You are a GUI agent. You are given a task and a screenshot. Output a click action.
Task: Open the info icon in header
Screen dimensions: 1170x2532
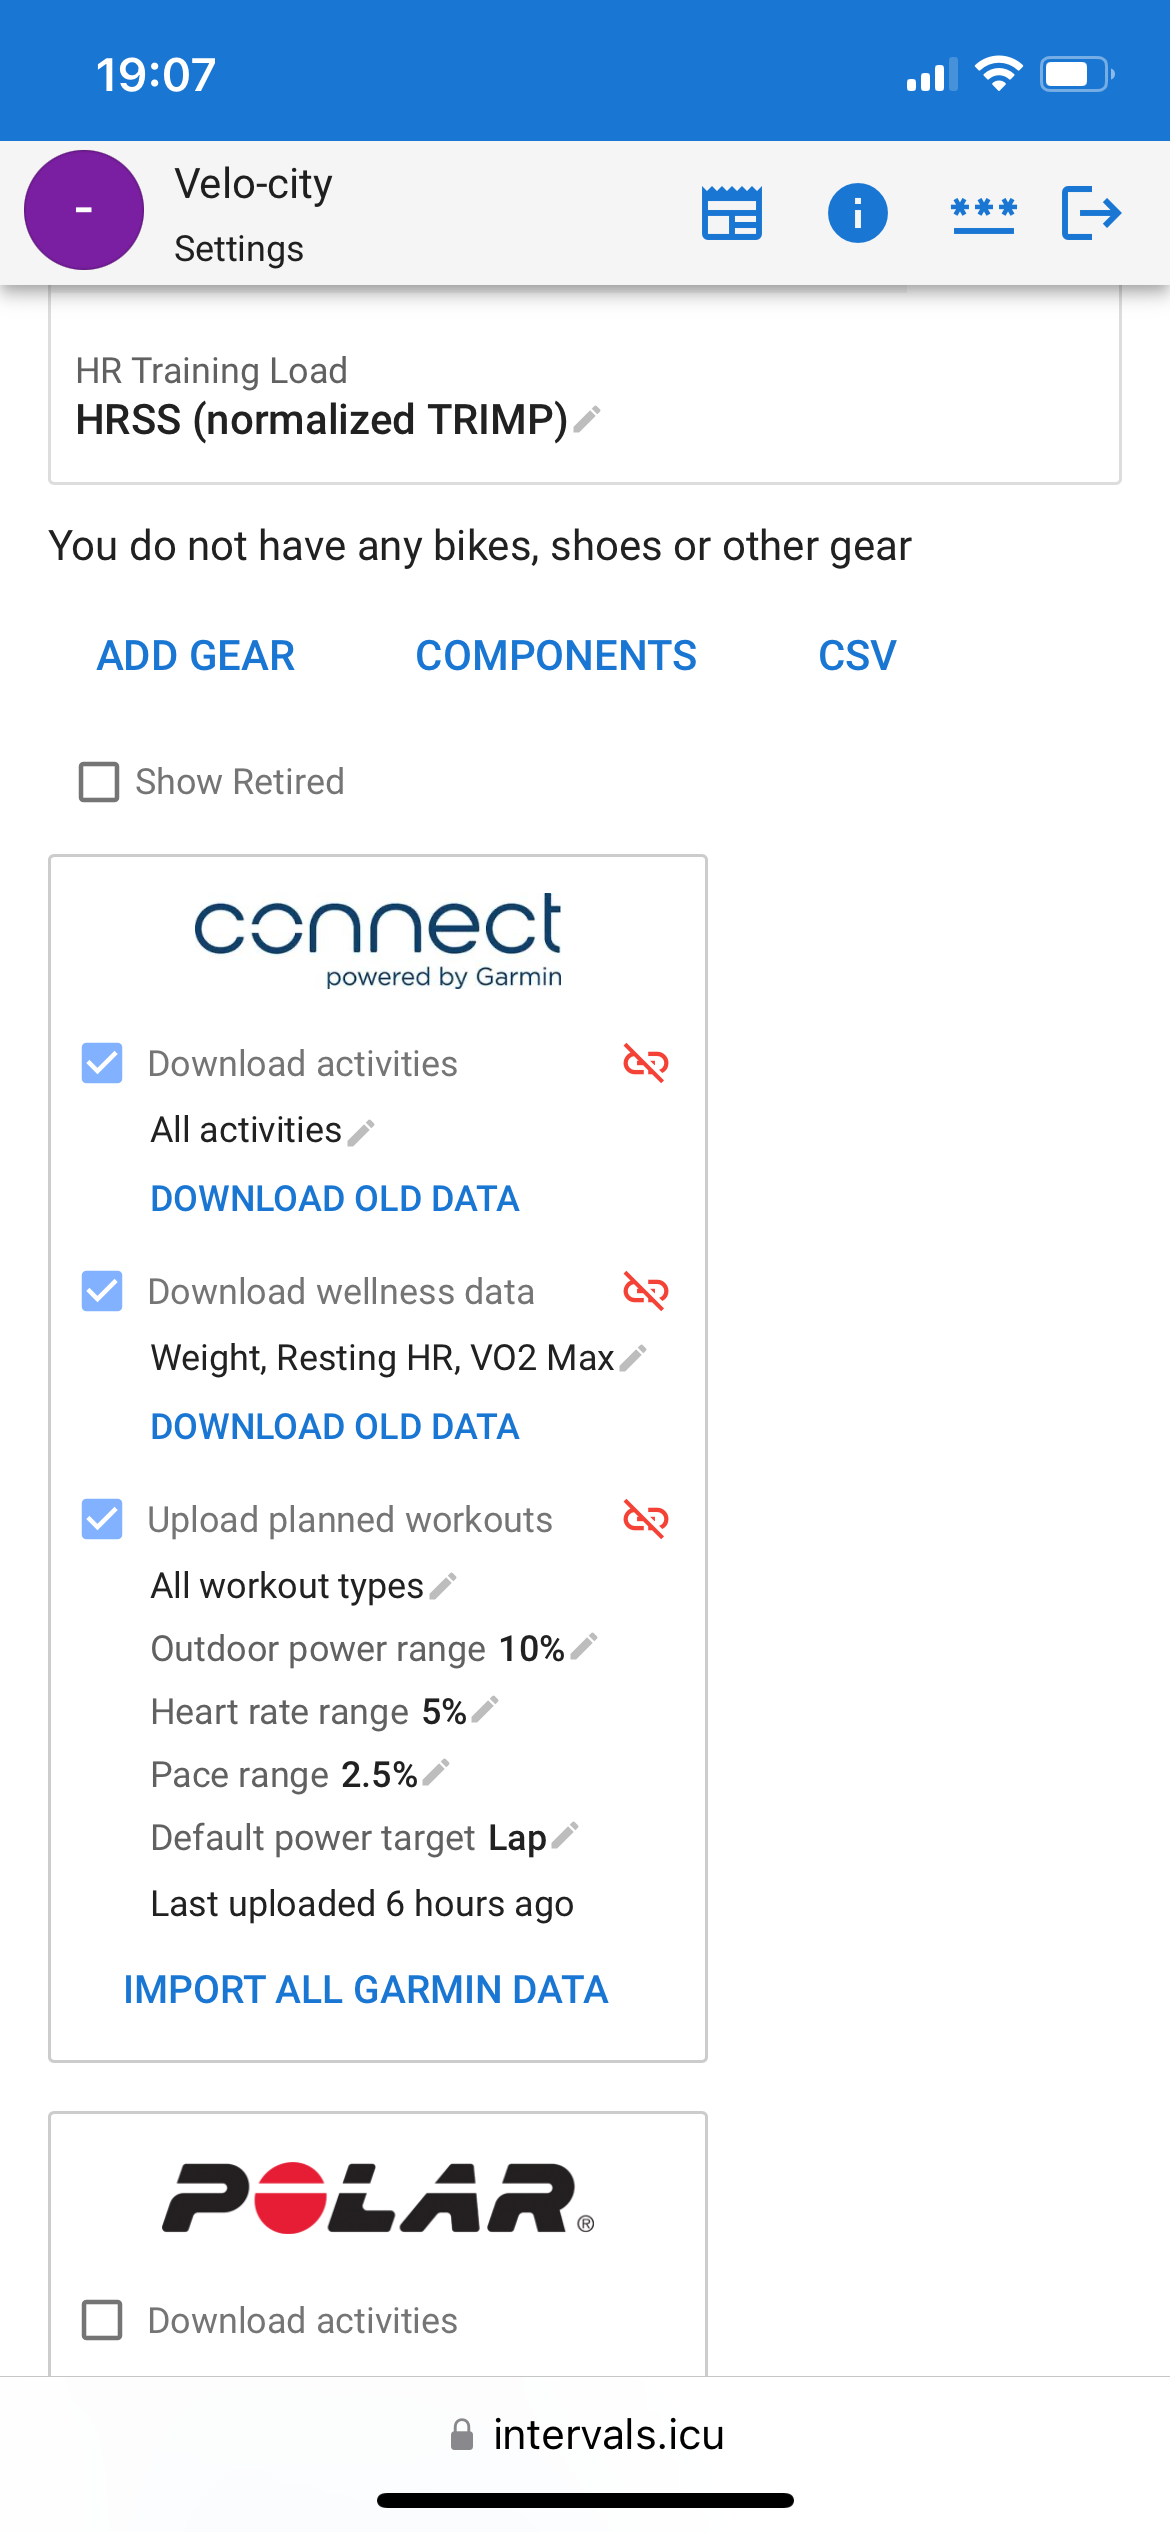click(857, 213)
